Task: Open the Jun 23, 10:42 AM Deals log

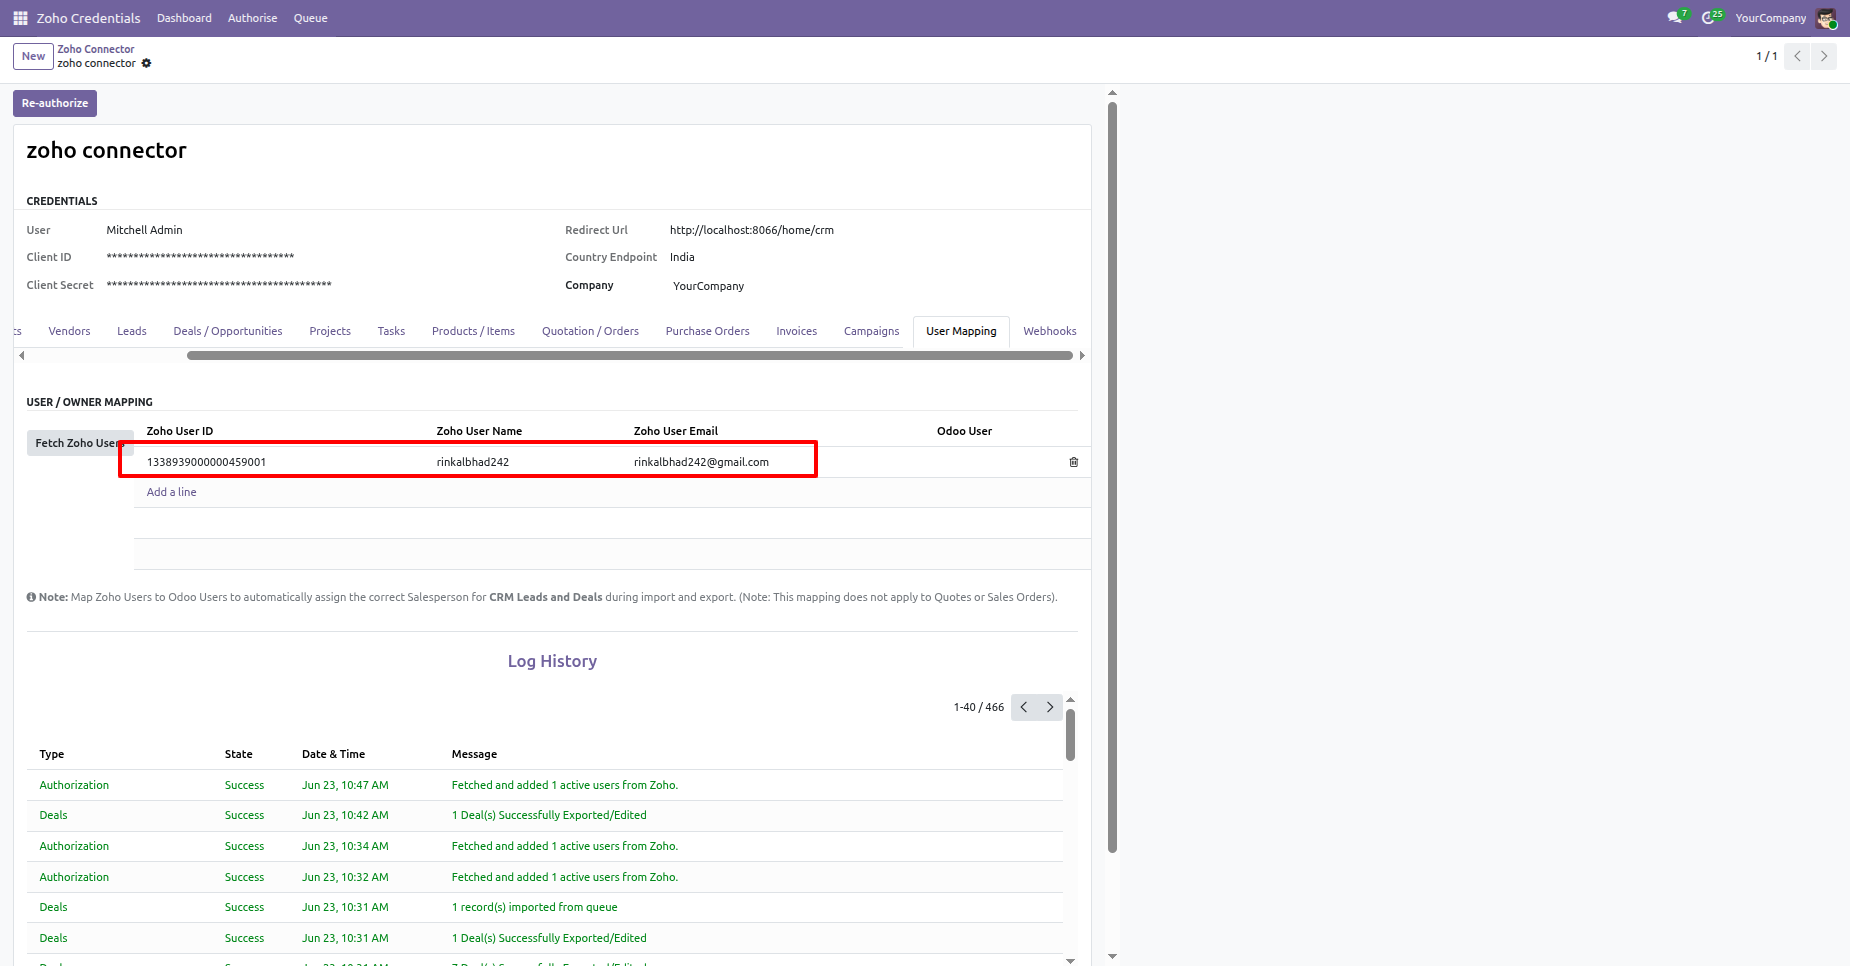Action: tap(545, 815)
